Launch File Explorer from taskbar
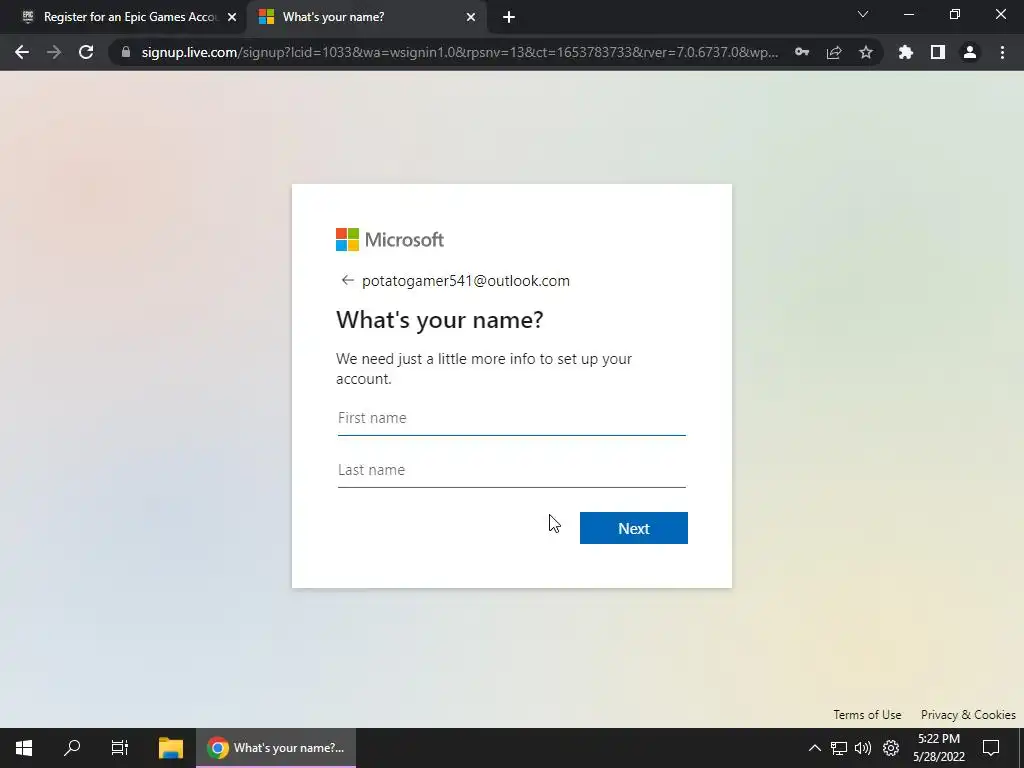Image resolution: width=1024 pixels, height=768 pixels. pos(170,748)
